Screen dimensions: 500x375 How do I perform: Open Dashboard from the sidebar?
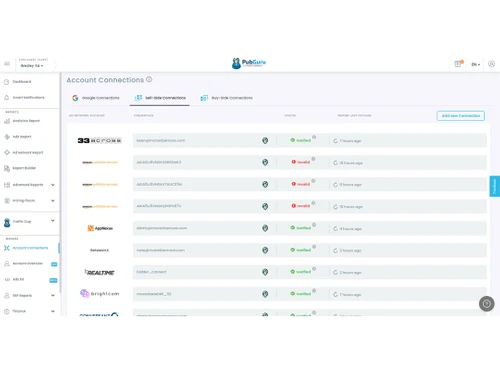pyautogui.click(x=22, y=82)
